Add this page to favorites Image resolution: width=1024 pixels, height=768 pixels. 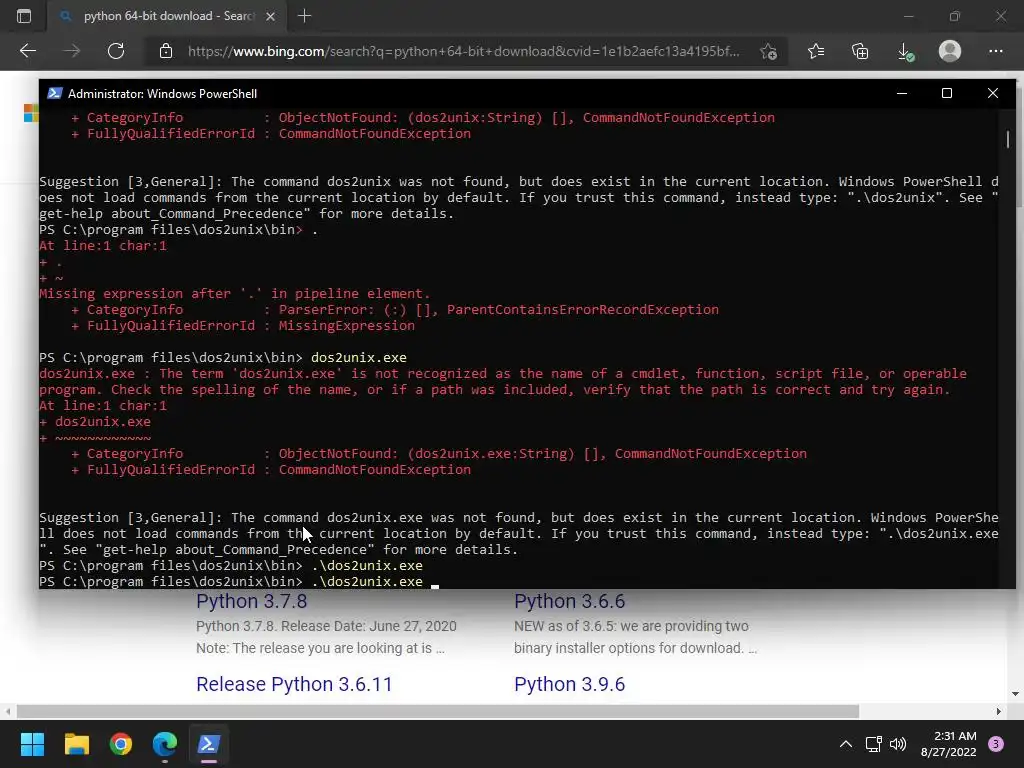tap(769, 51)
